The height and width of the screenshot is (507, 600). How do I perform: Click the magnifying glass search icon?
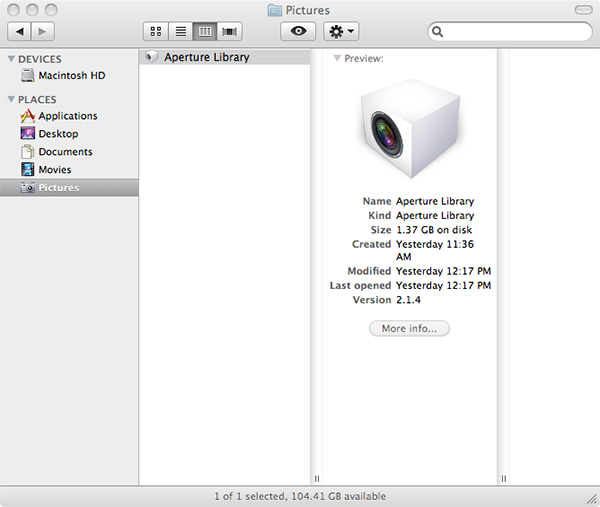point(437,31)
